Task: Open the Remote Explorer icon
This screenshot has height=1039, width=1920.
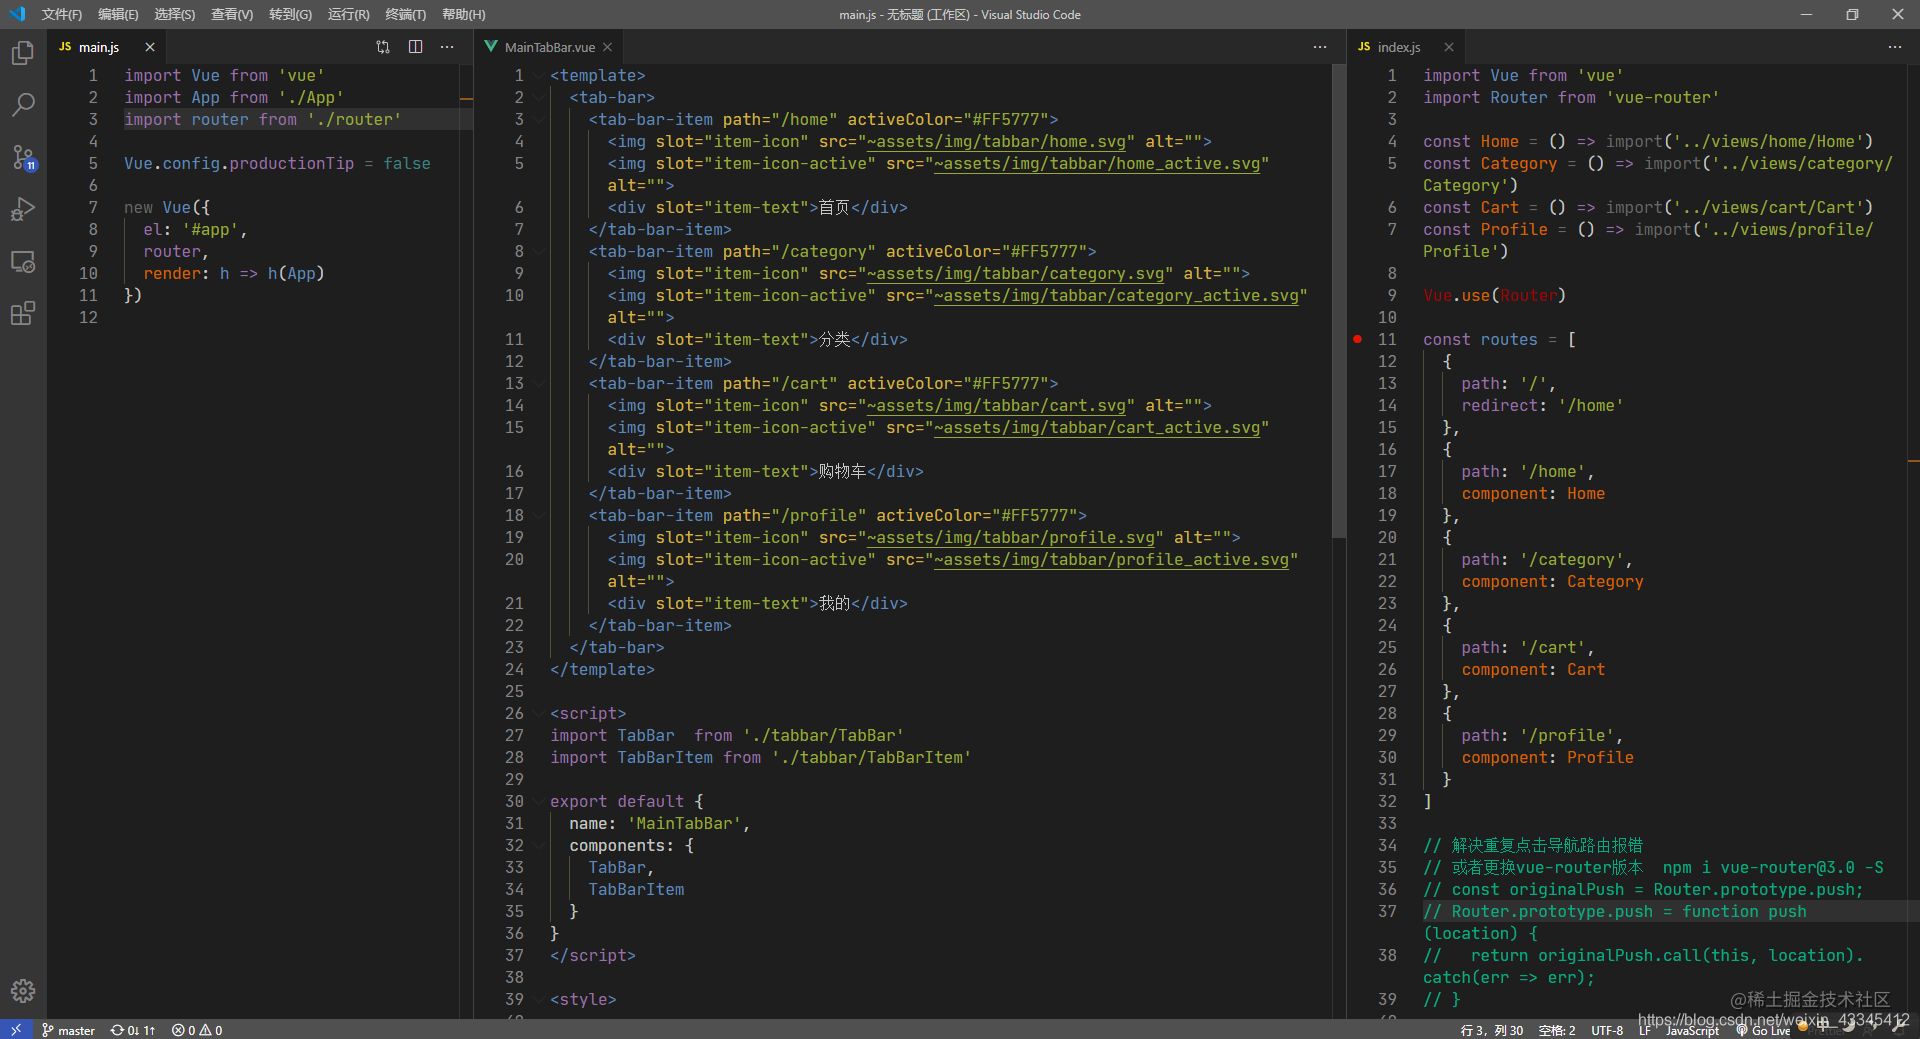Action: tap(23, 261)
